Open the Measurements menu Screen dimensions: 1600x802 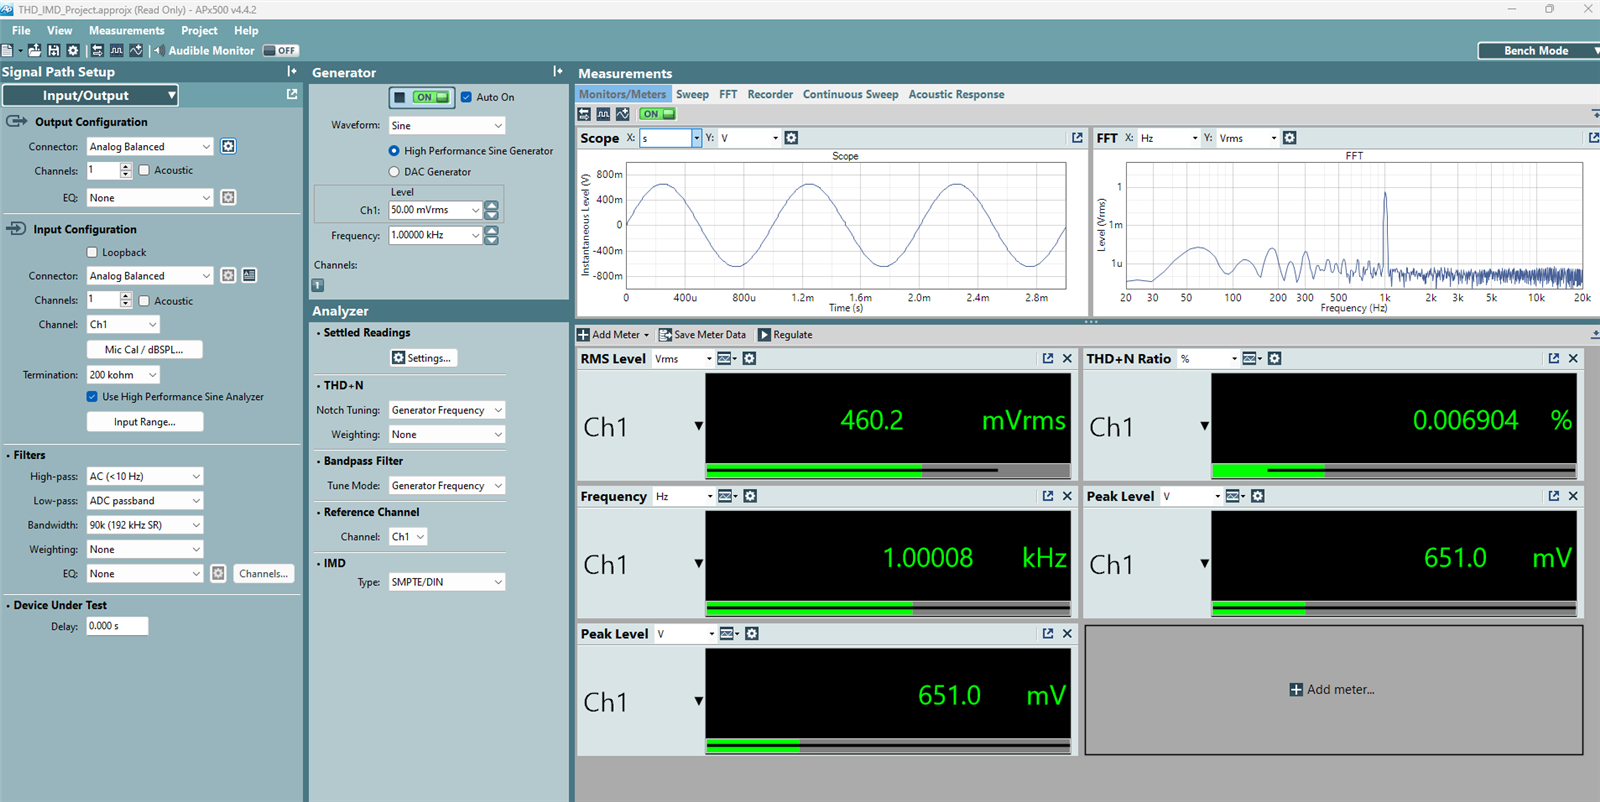coord(126,30)
